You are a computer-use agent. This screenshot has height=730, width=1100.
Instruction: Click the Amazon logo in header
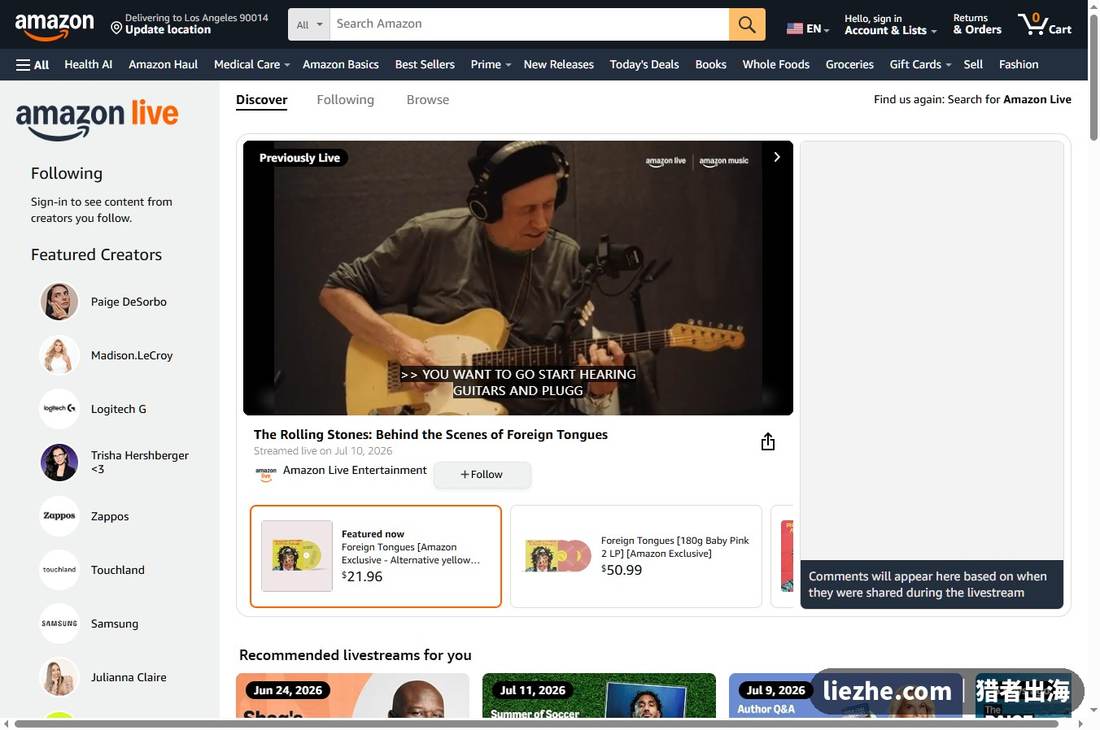click(54, 26)
